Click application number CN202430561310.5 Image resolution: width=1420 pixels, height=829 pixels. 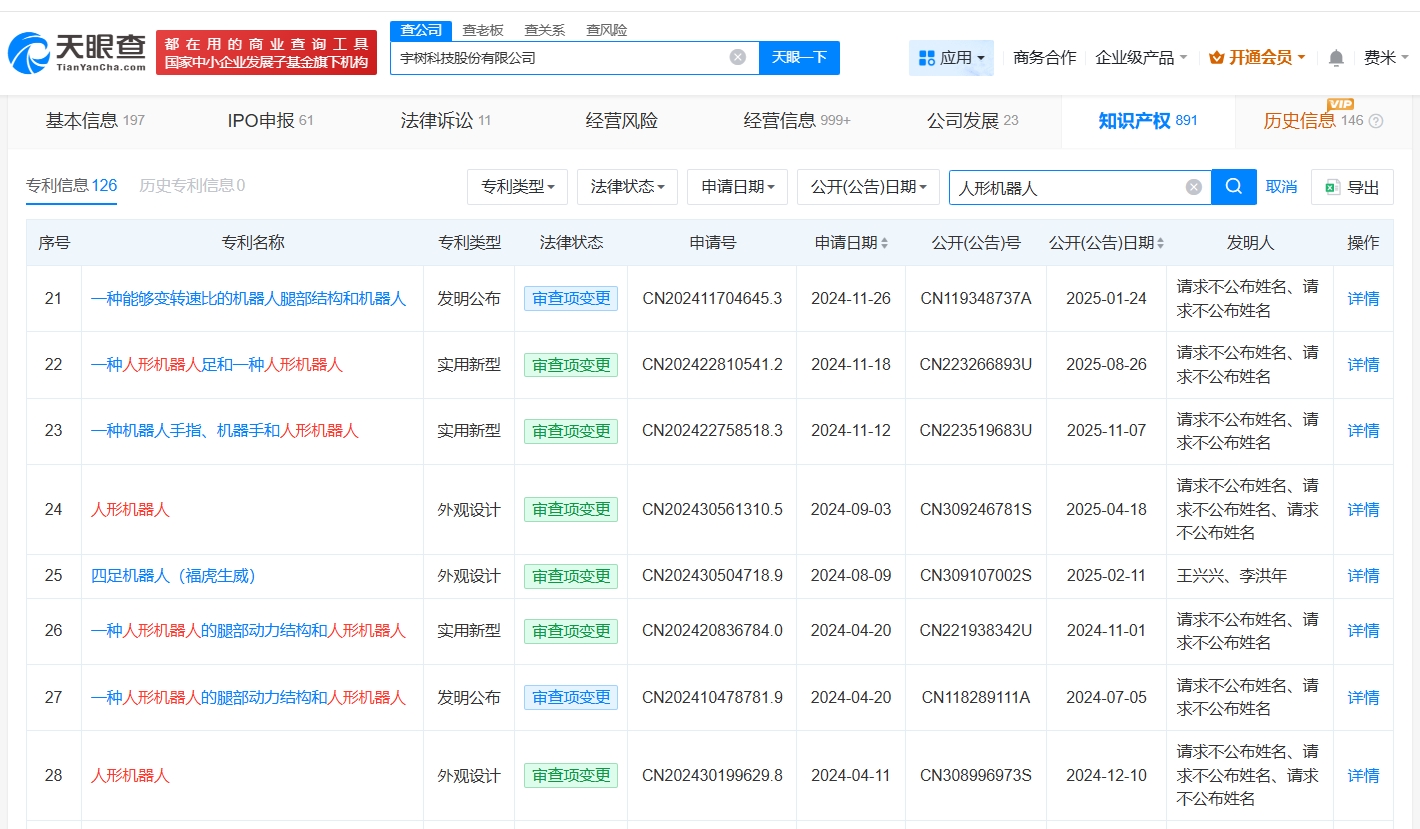[712, 510]
